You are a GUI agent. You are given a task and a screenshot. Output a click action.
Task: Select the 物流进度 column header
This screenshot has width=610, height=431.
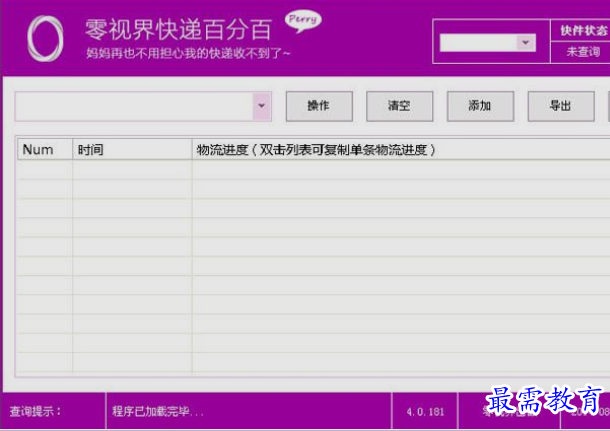pos(401,149)
